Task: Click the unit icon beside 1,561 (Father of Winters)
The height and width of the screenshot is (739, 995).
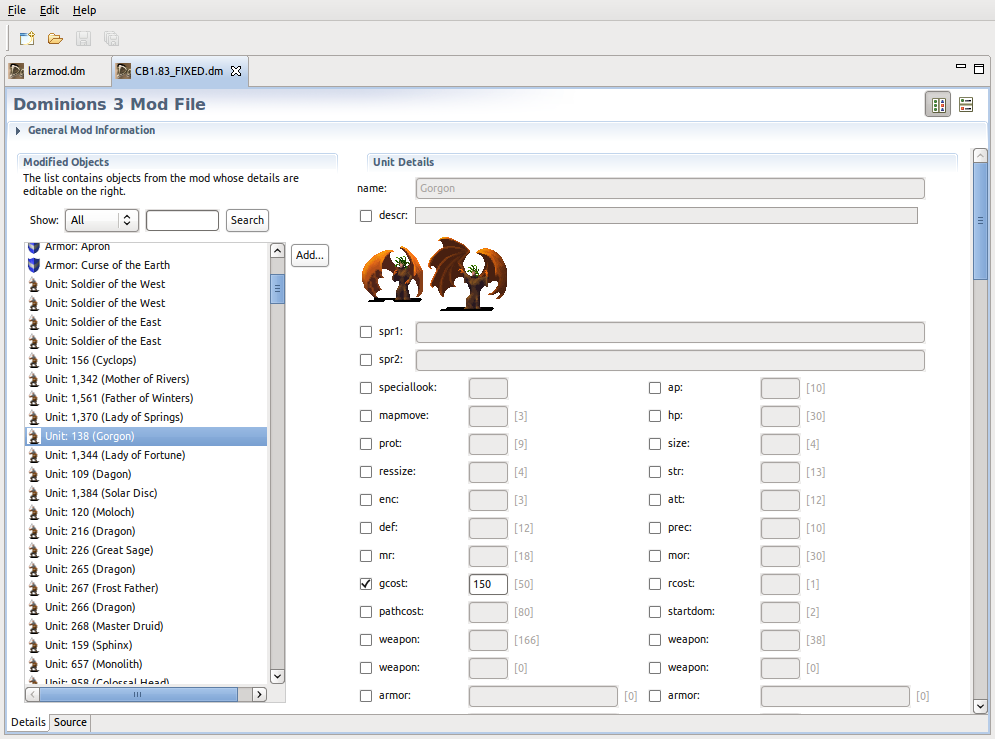Action: pyautogui.click(x=34, y=398)
